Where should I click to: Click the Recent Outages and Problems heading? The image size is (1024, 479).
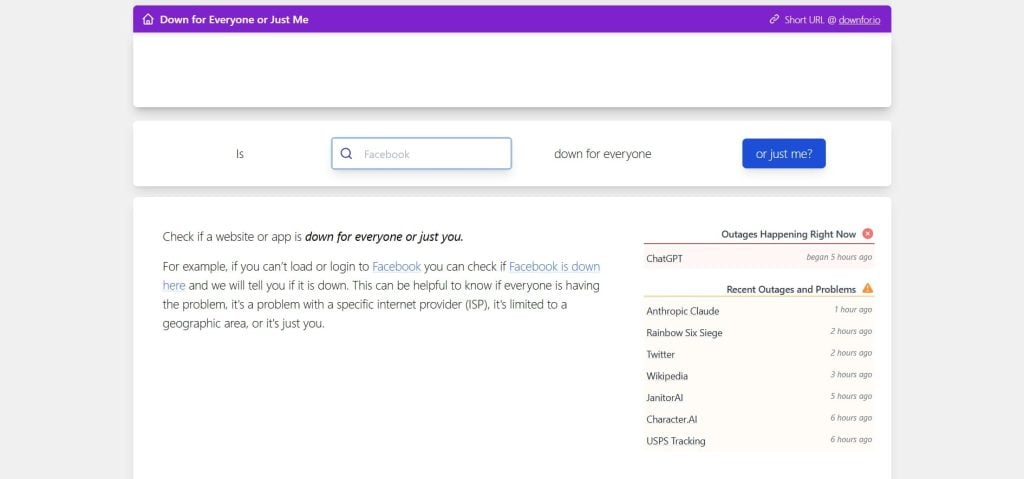click(x=790, y=289)
